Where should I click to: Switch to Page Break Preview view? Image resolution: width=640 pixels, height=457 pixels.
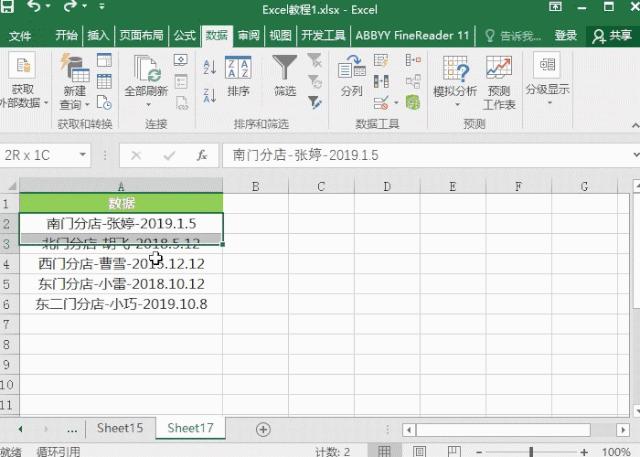(x=453, y=451)
